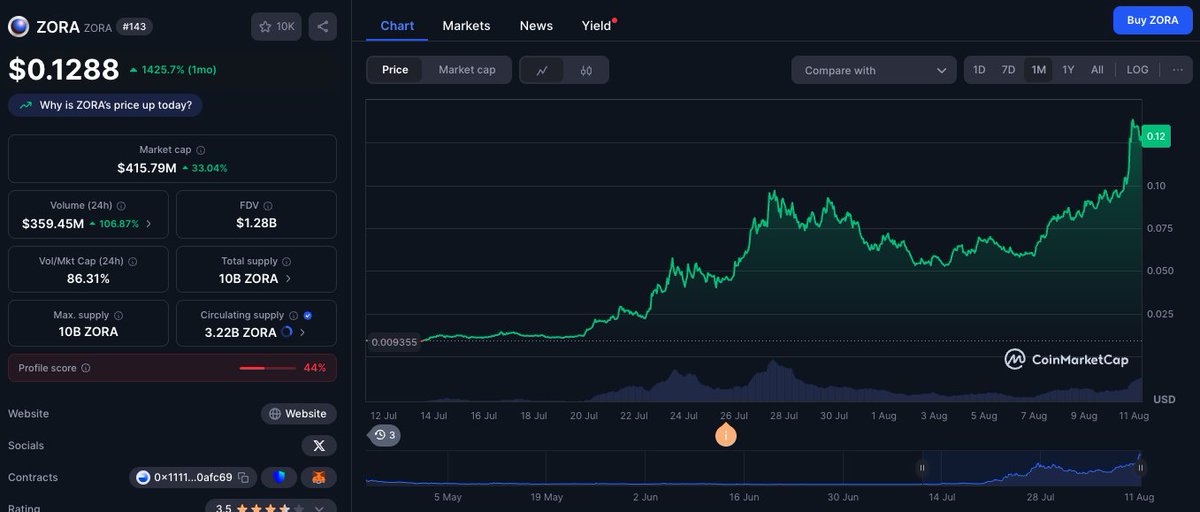Open info tooltip next to Market cap
This screenshot has height=512, width=1200.
201,150
